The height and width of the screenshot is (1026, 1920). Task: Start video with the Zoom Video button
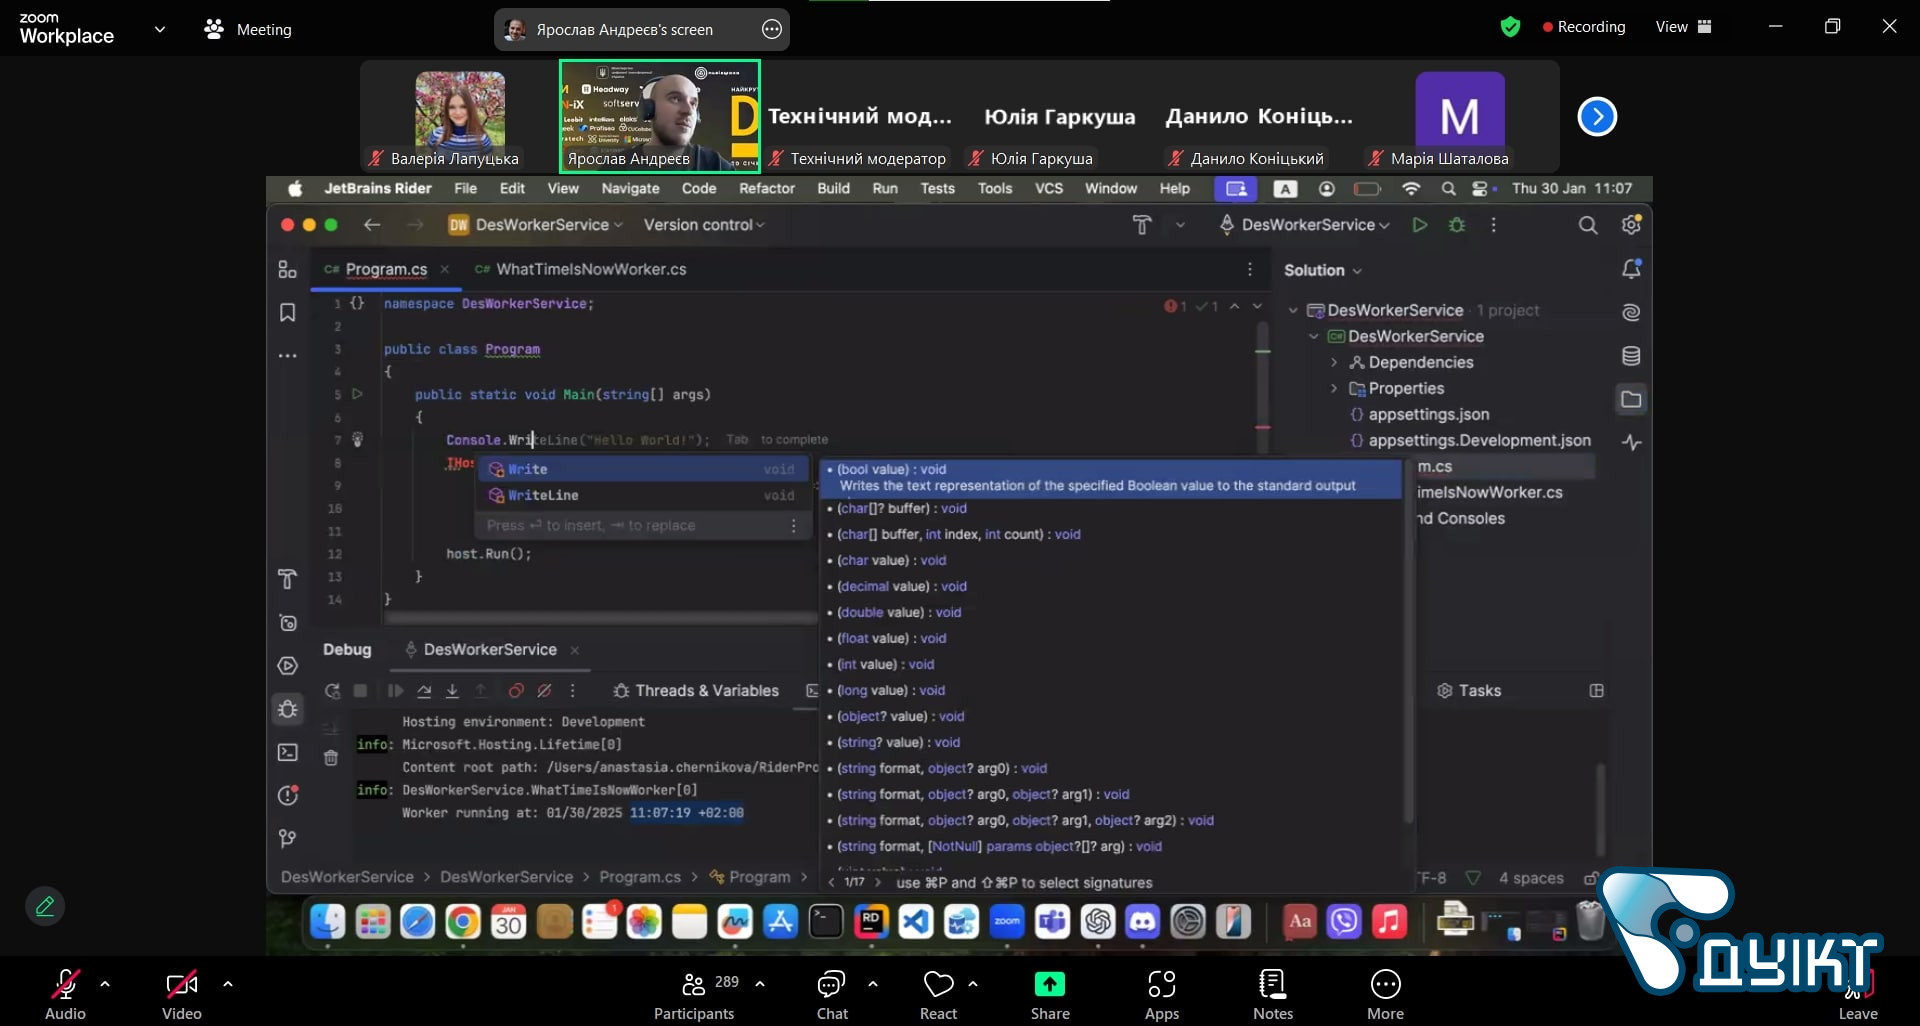tap(181, 993)
